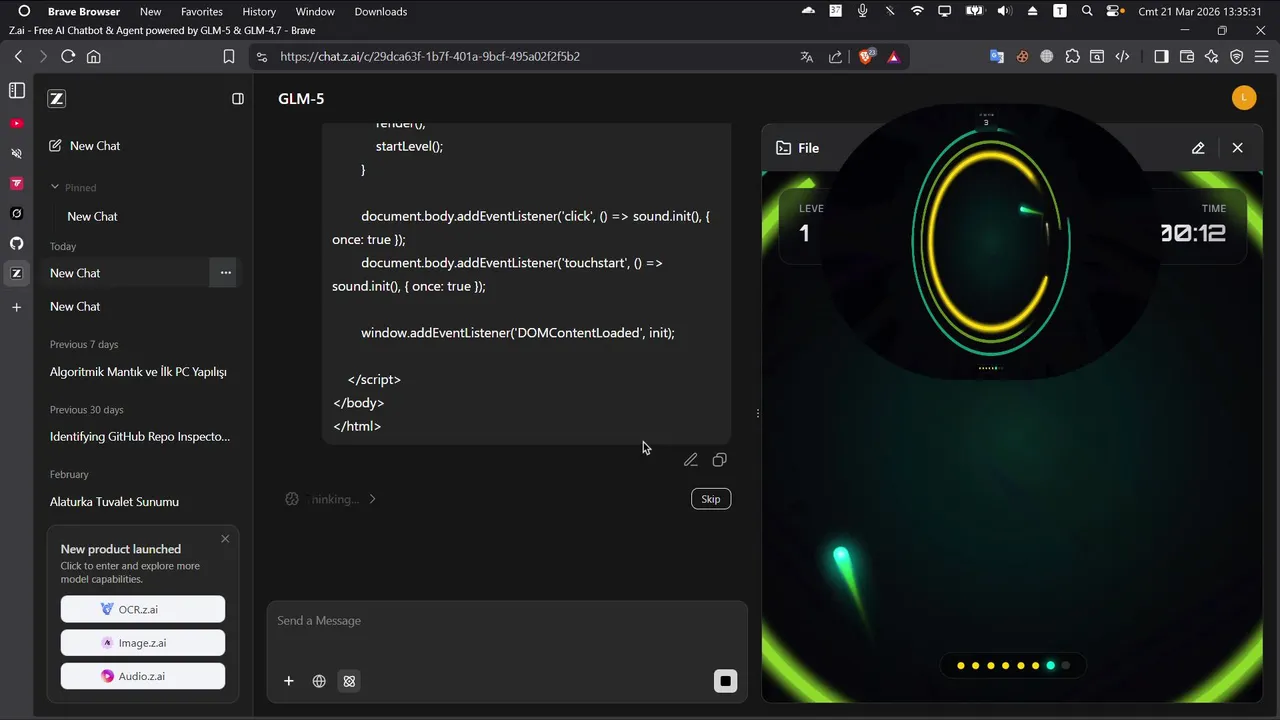Toggle the tools option beside globe
Viewport: 1280px width, 720px height.
coord(349,681)
